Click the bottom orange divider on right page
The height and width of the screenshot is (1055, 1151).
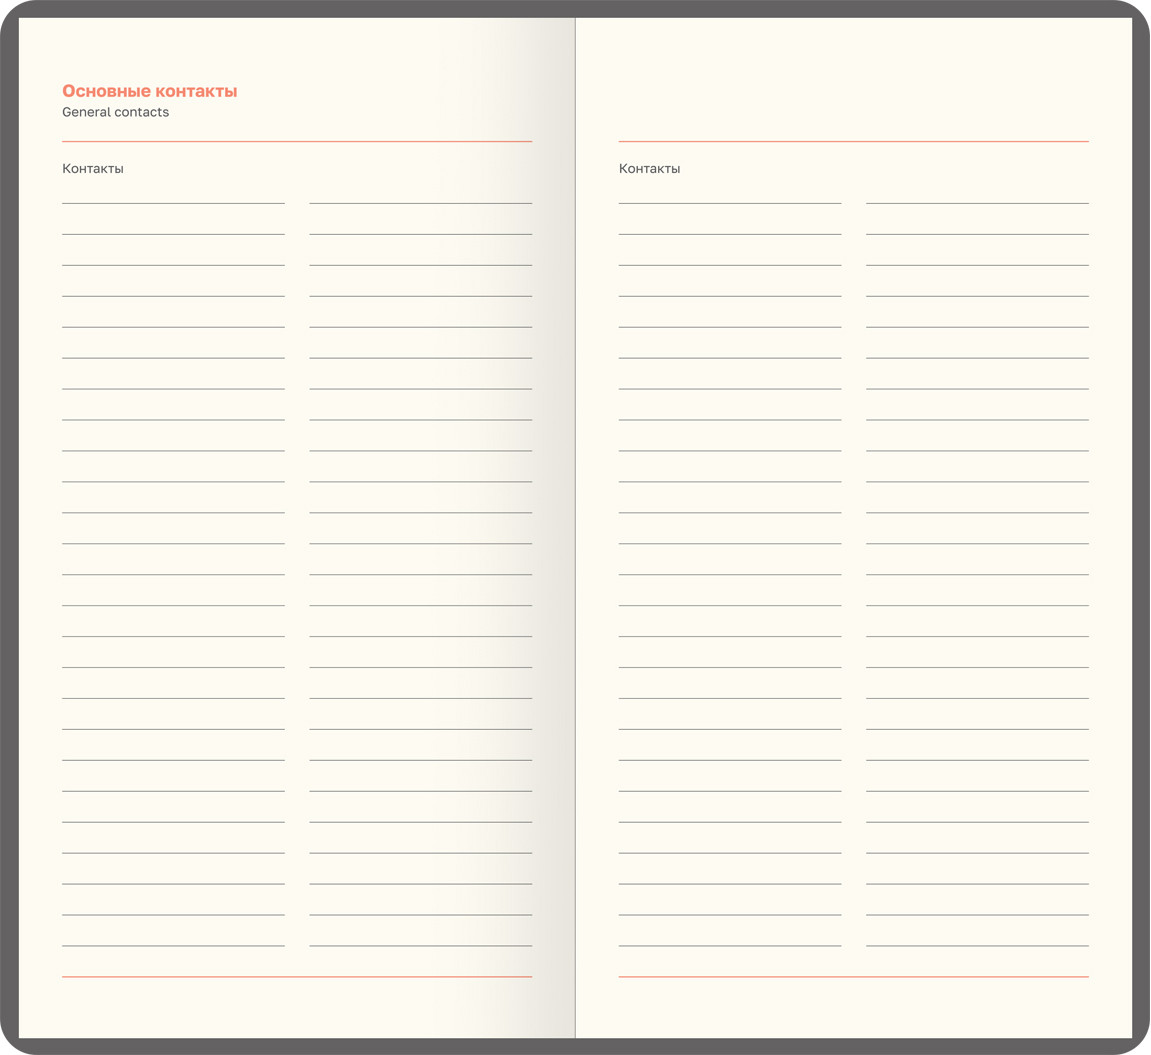coord(853,977)
